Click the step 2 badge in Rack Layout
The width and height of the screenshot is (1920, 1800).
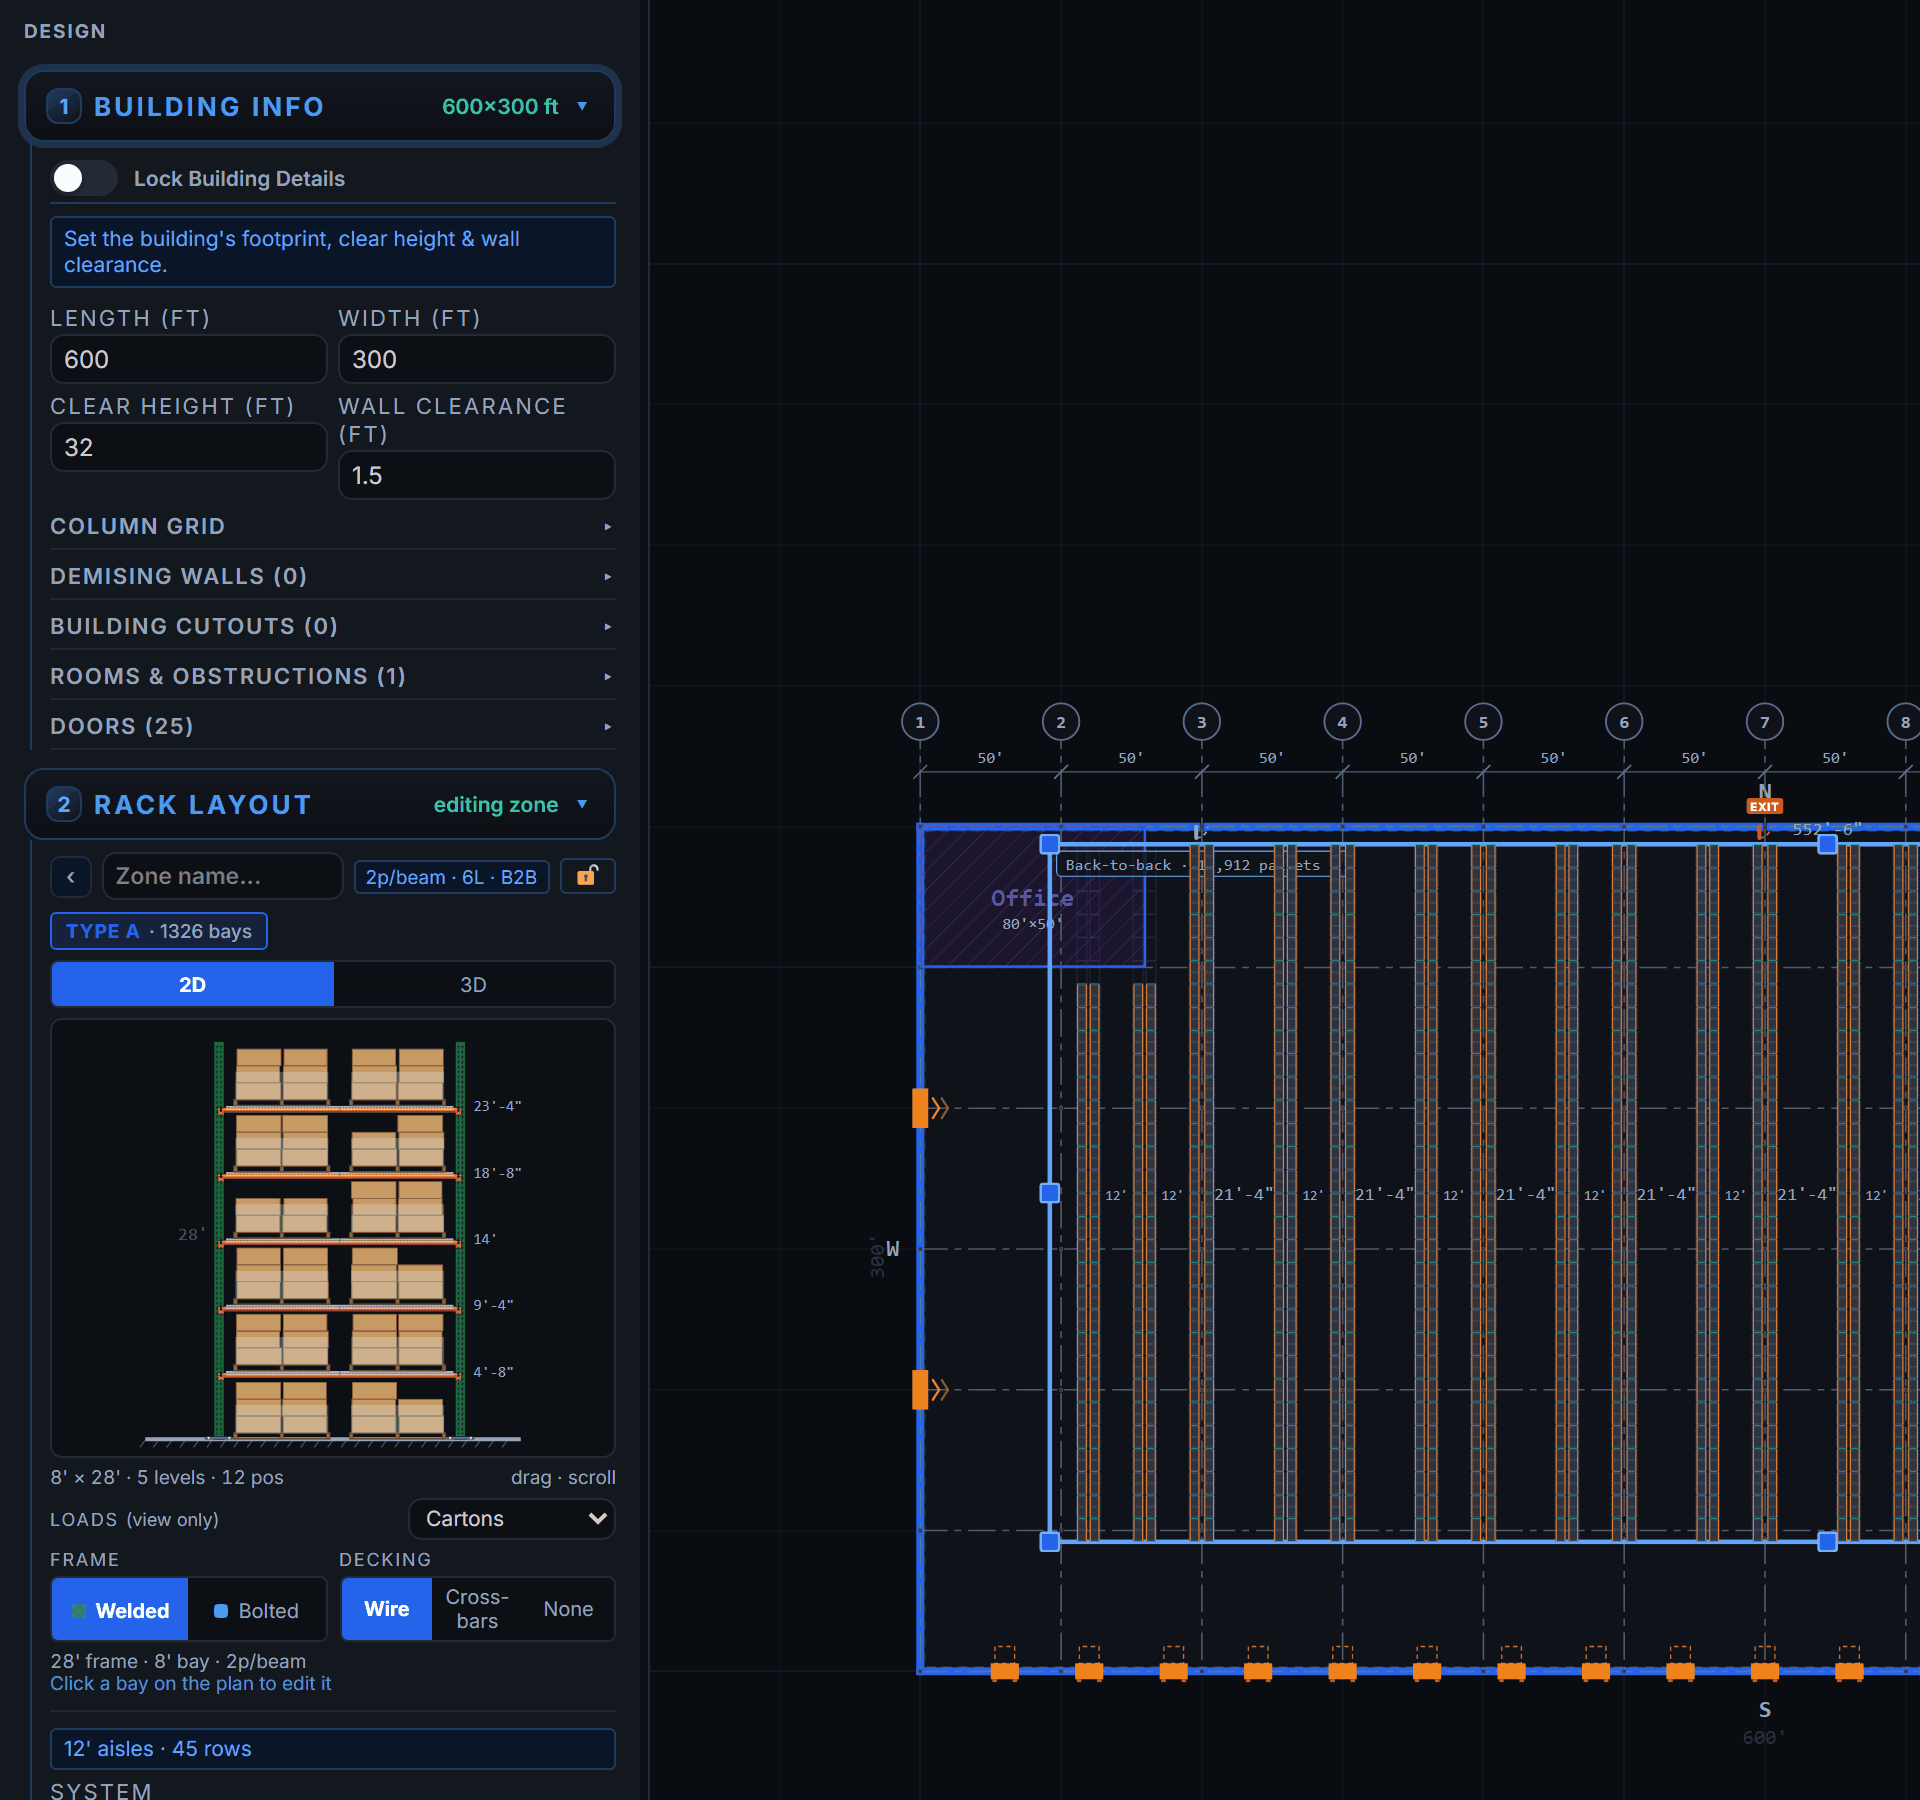point(64,804)
